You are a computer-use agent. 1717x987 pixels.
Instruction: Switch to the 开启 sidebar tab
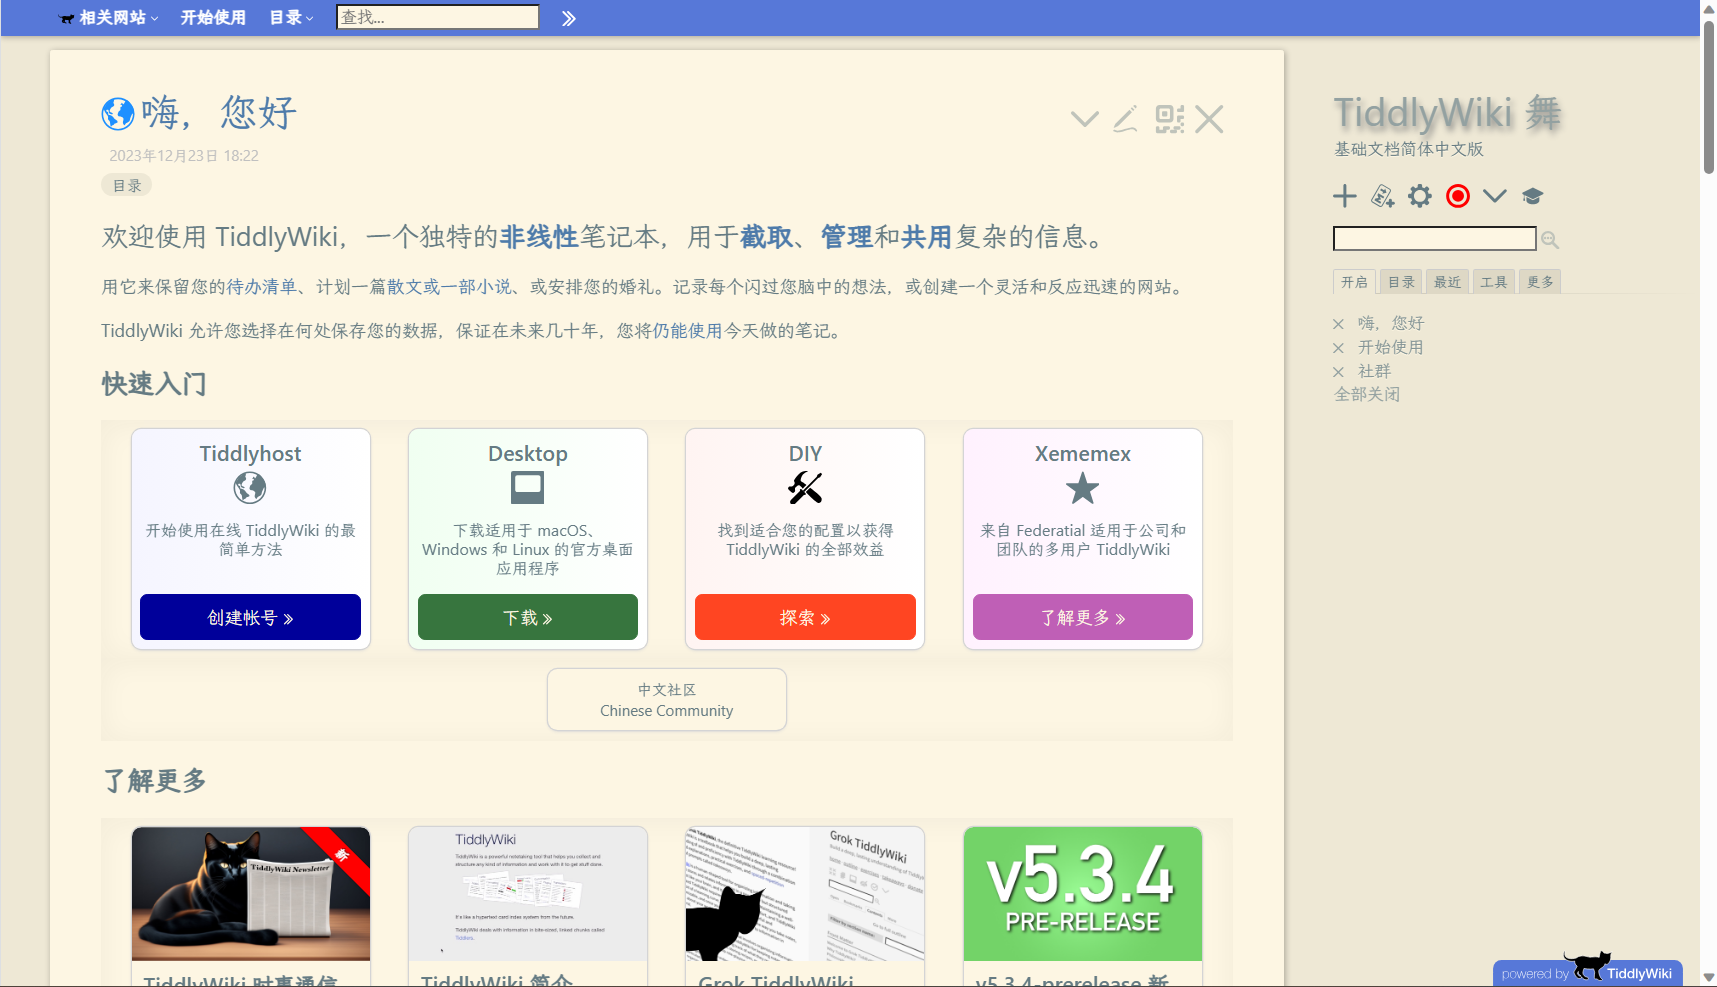[x=1354, y=282]
